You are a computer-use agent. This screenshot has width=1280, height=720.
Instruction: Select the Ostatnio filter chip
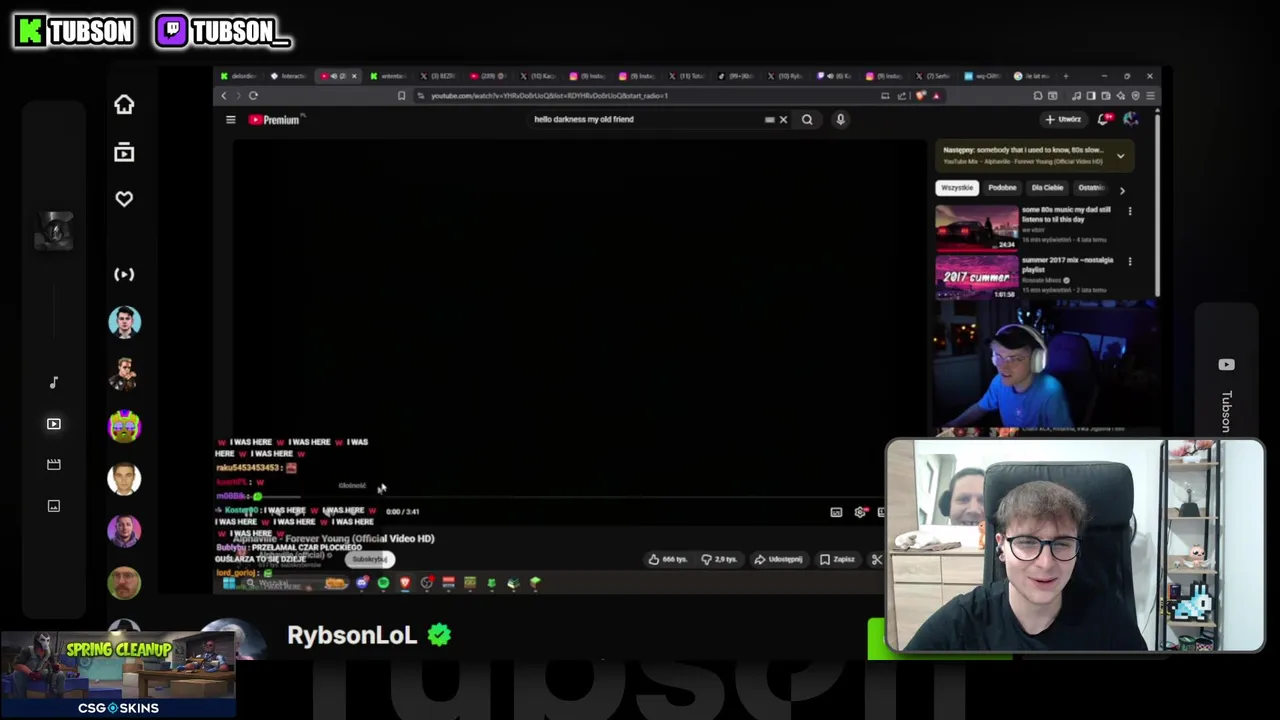[x=1091, y=188]
